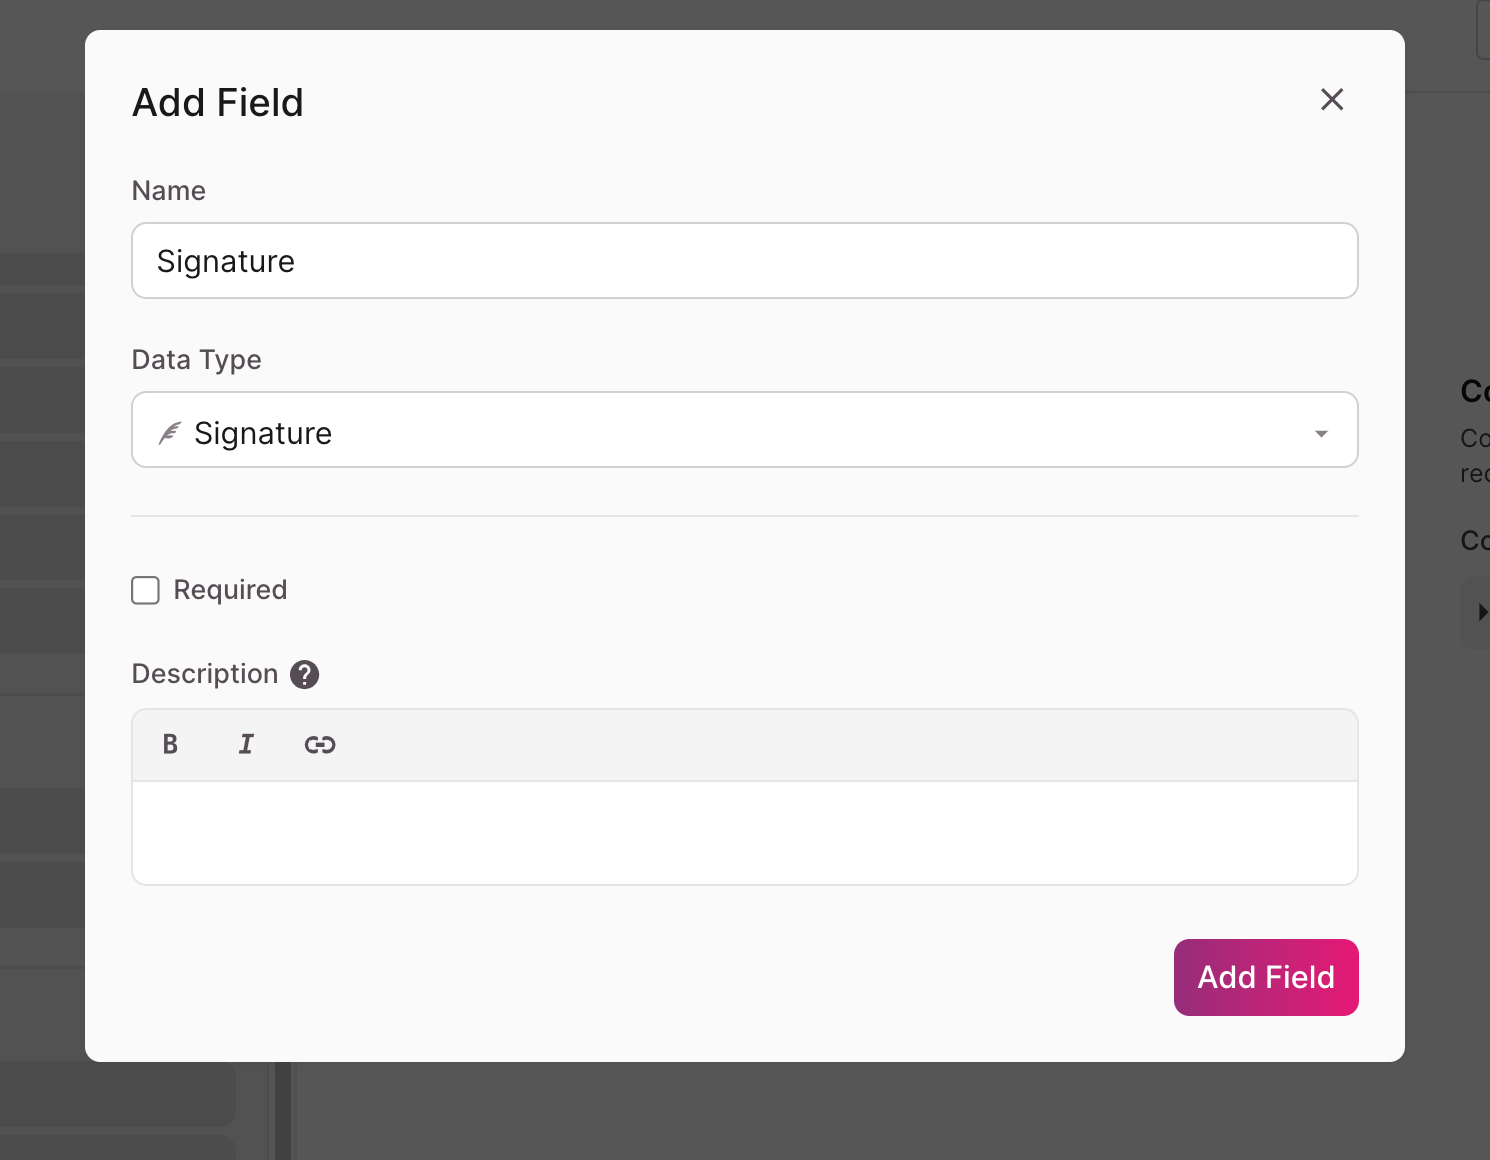Enable the Required checkbox
Image resolution: width=1490 pixels, height=1160 pixels.
click(x=146, y=590)
